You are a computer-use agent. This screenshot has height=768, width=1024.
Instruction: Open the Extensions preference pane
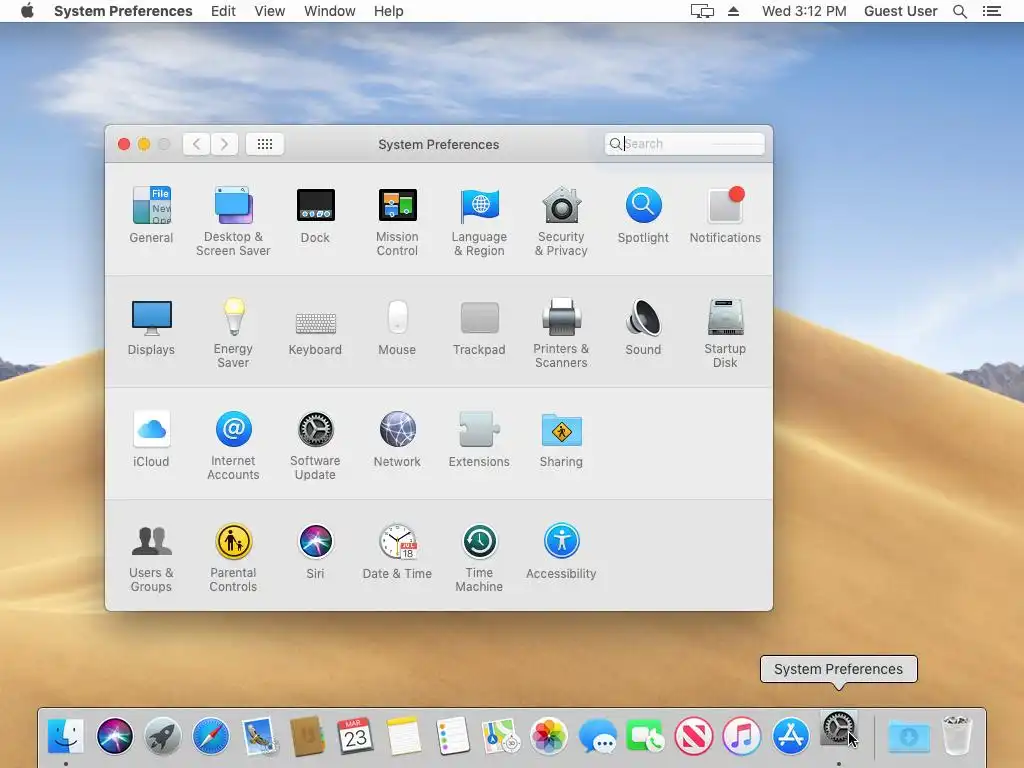[x=479, y=440]
